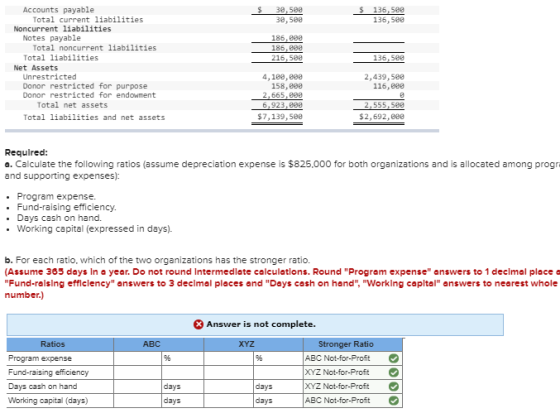560x418 pixels.
Task: Click the 'Accounts payable' line
Action: click(59, 10)
